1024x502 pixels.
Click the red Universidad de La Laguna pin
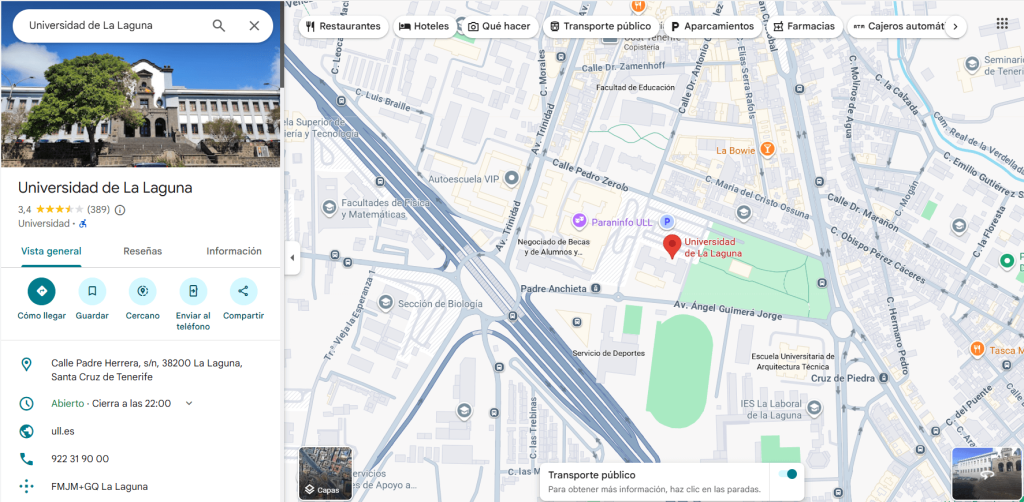672,247
